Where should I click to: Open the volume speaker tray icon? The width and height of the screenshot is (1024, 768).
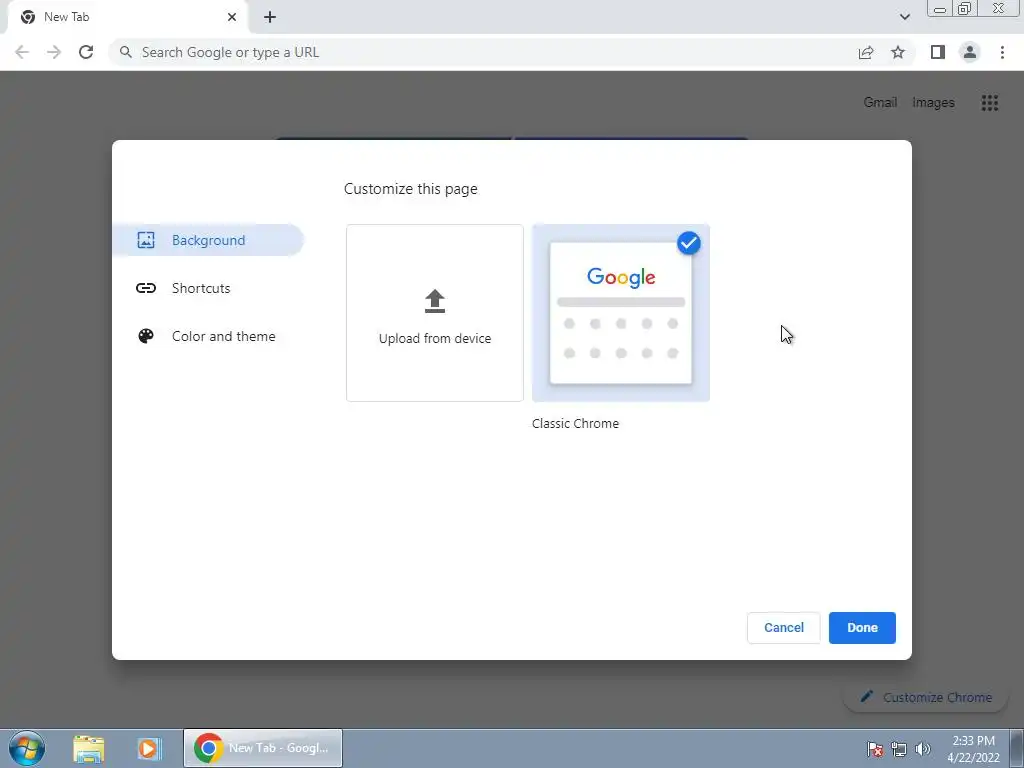pyautogui.click(x=923, y=749)
